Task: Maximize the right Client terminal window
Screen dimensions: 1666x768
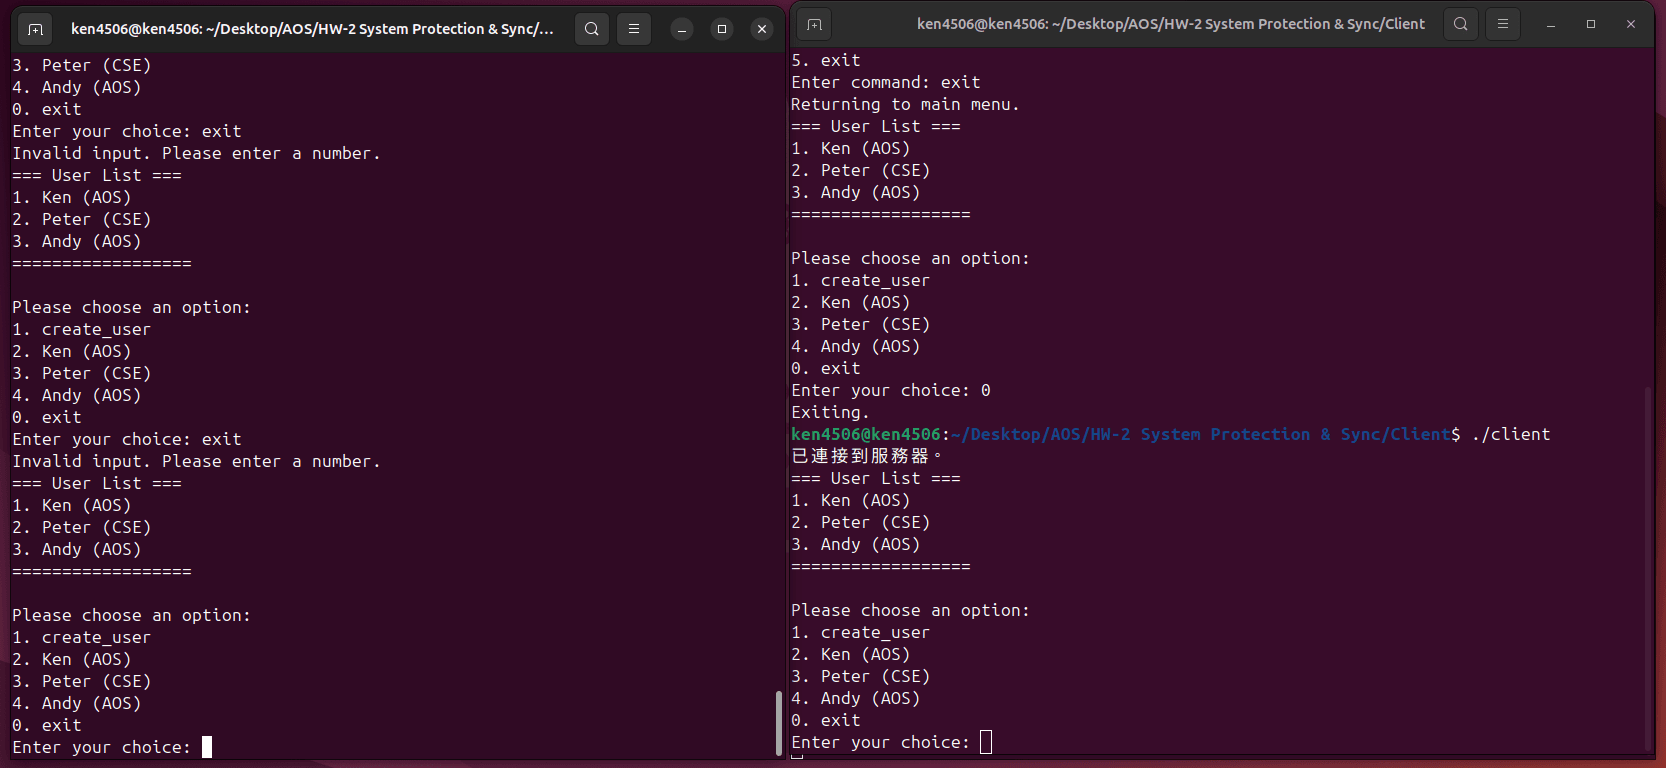Action: pos(1591,24)
